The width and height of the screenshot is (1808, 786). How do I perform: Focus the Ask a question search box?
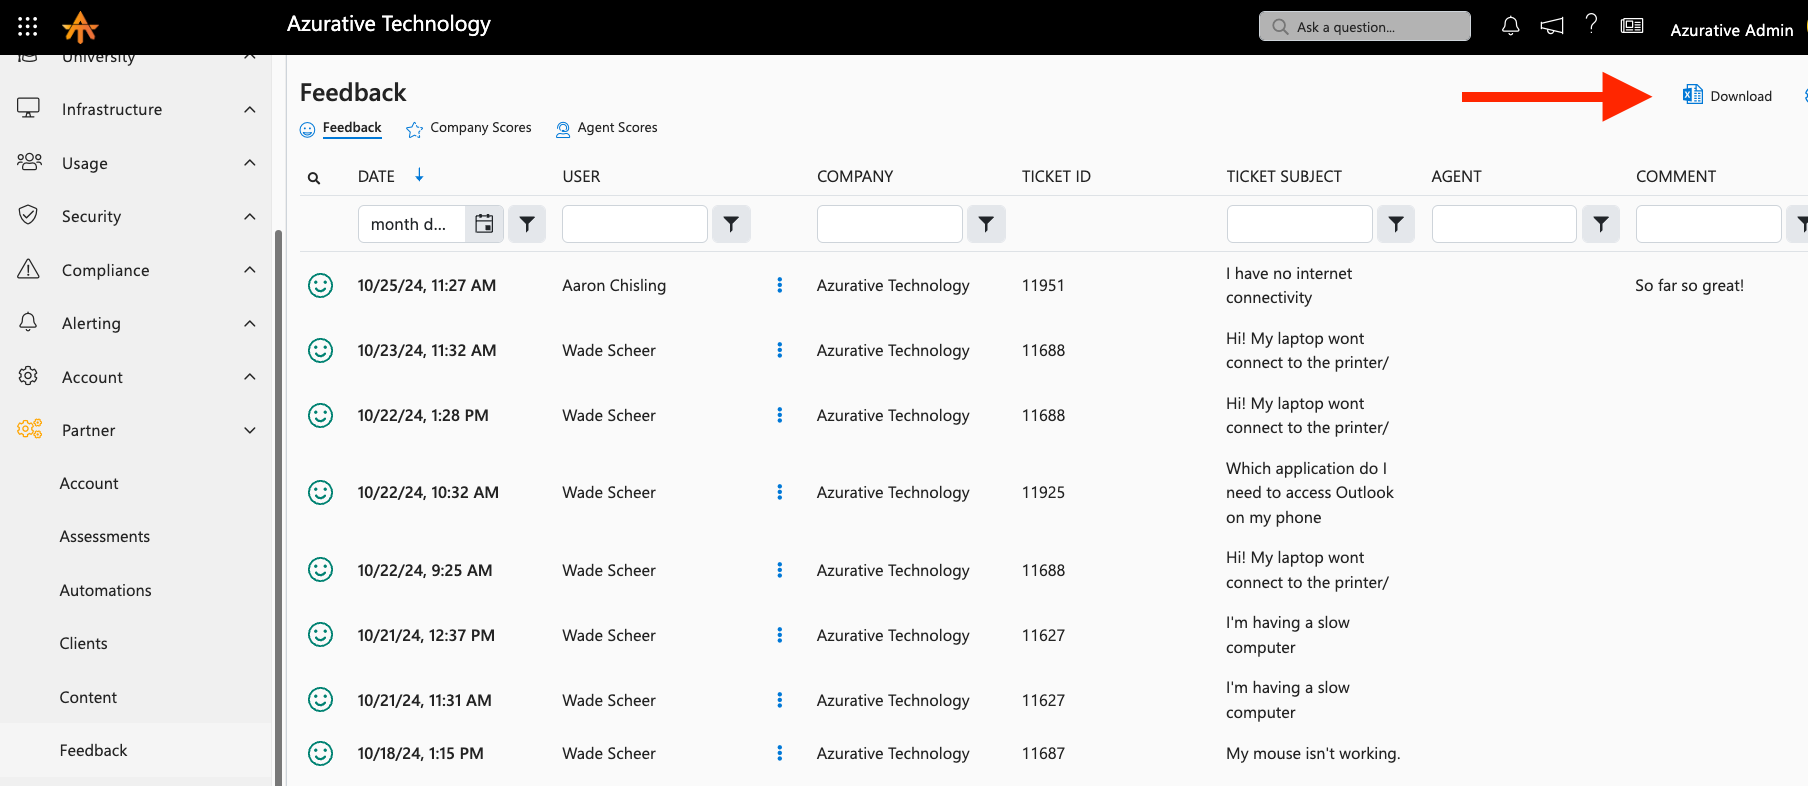click(1364, 26)
